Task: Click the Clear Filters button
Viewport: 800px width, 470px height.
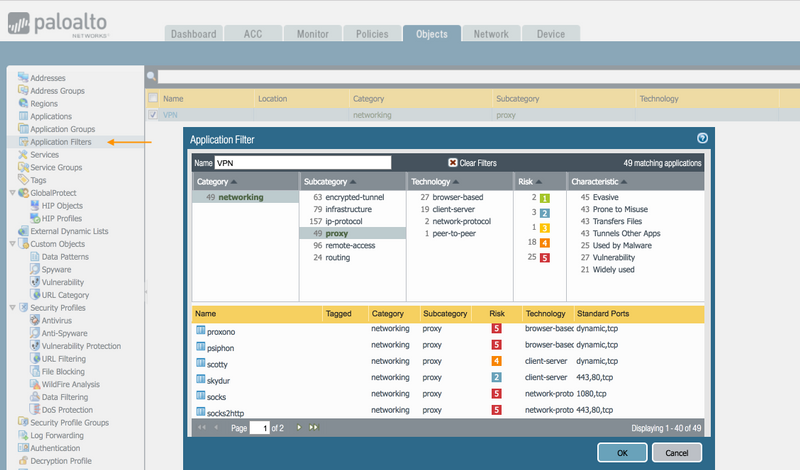Action: (472, 163)
